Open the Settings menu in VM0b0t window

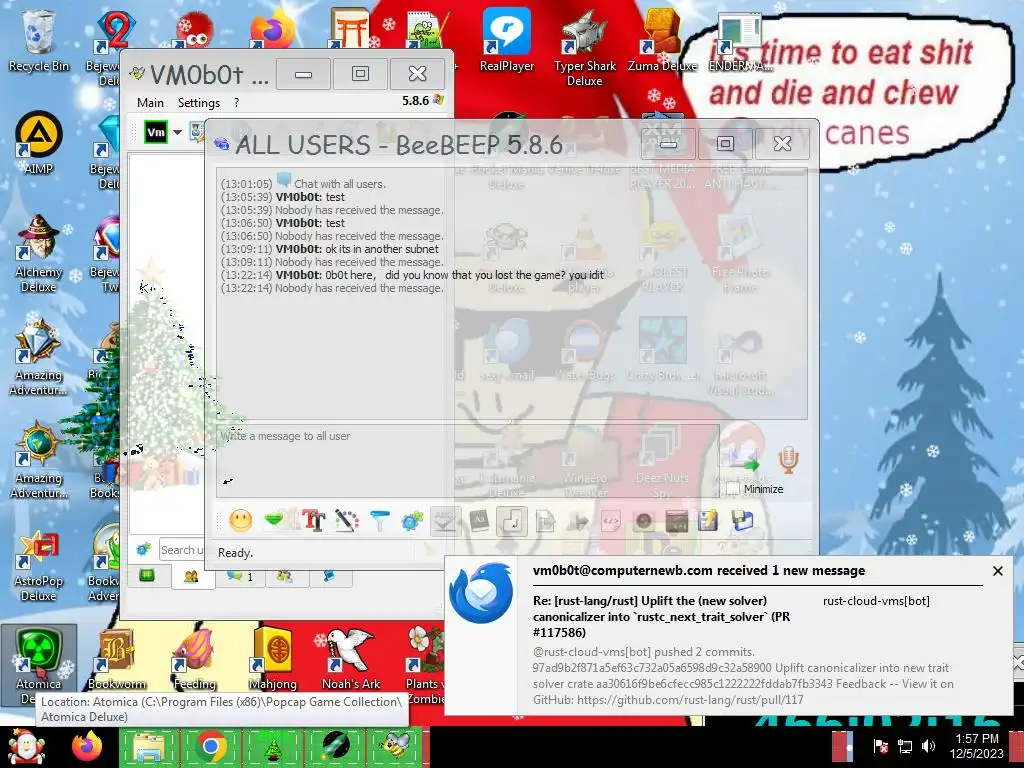point(199,103)
